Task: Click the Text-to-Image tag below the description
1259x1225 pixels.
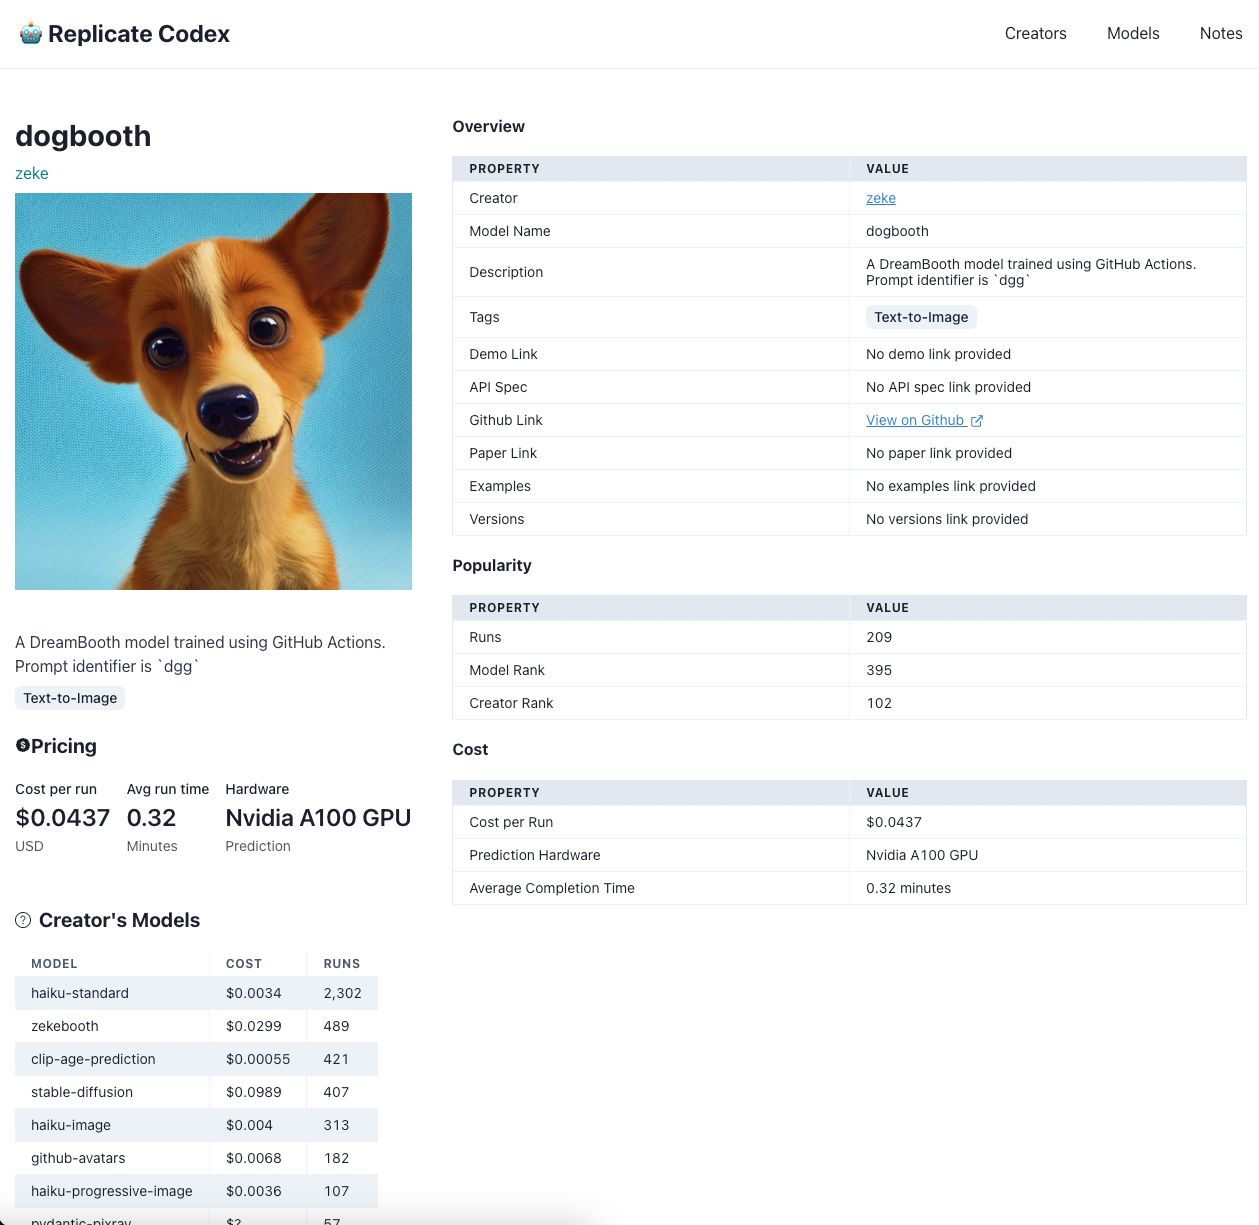Action: point(69,698)
